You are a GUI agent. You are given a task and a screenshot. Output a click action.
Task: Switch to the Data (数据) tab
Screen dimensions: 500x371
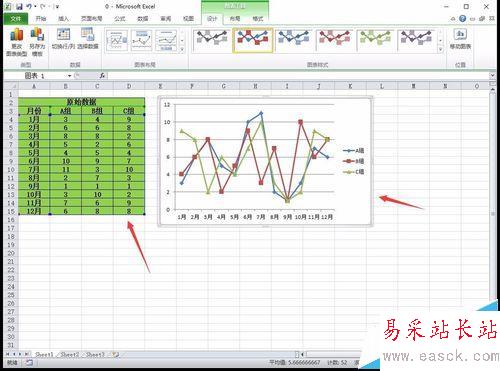pos(143,19)
